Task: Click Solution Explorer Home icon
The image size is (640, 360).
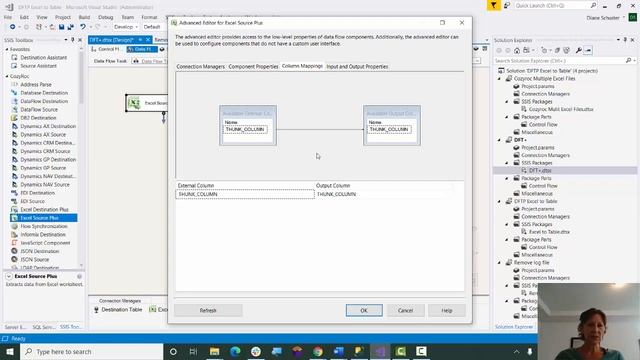Action: tap(517, 50)
